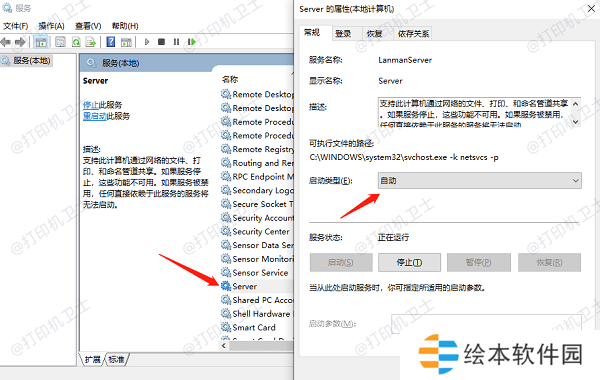Click gear icon beside Remote Registry
The image size is (600, 380).
(x=226, y=149)
